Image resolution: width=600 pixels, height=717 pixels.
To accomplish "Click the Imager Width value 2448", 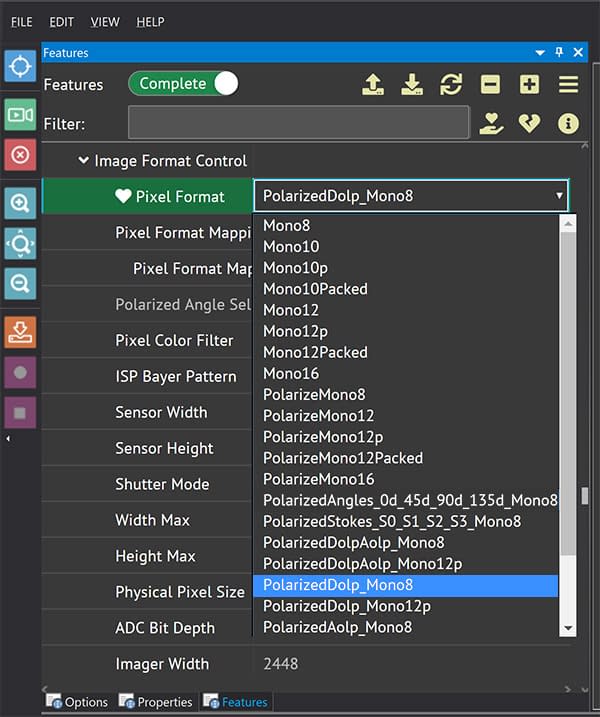I will 280,663.
